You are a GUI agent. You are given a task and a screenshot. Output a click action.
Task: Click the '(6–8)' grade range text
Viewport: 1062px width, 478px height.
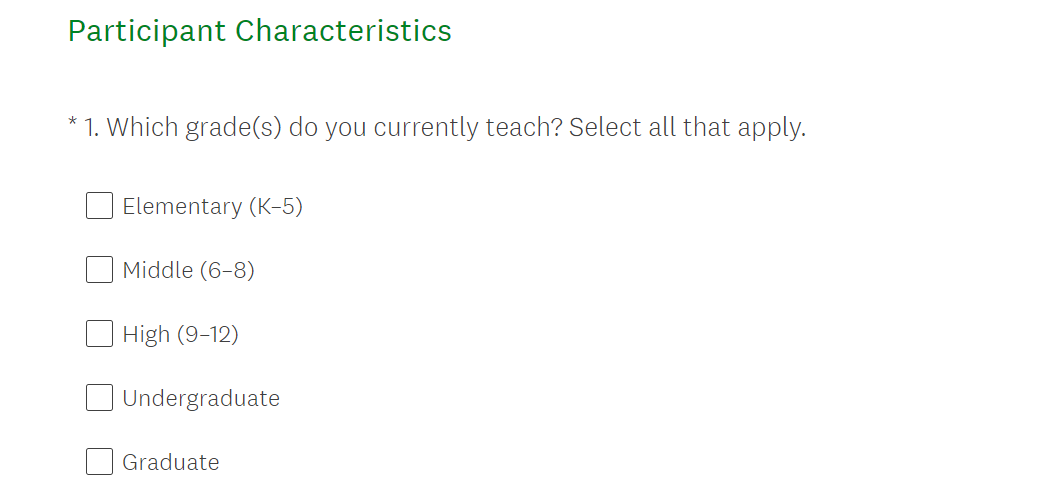pos(227,271)
